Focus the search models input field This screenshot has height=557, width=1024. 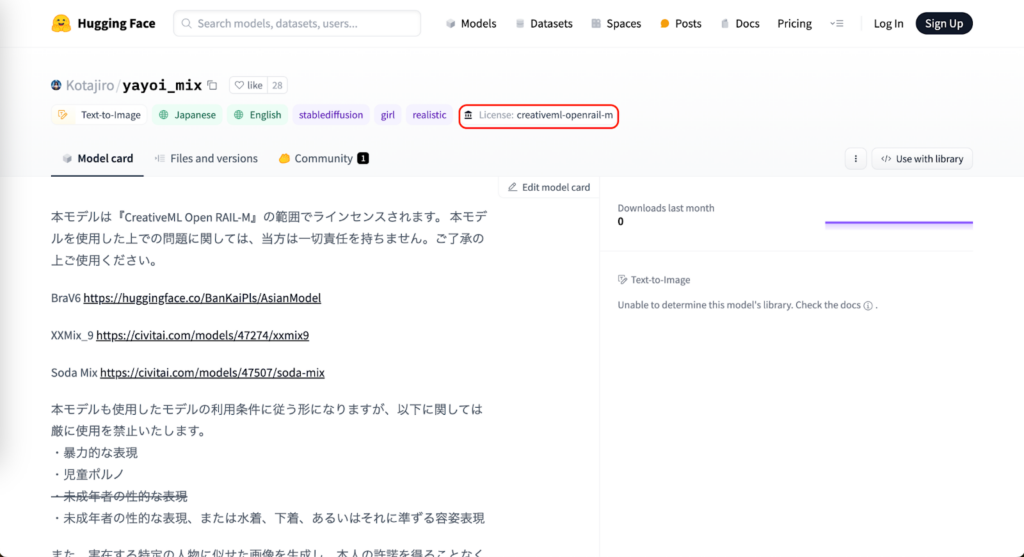point(297,24)
